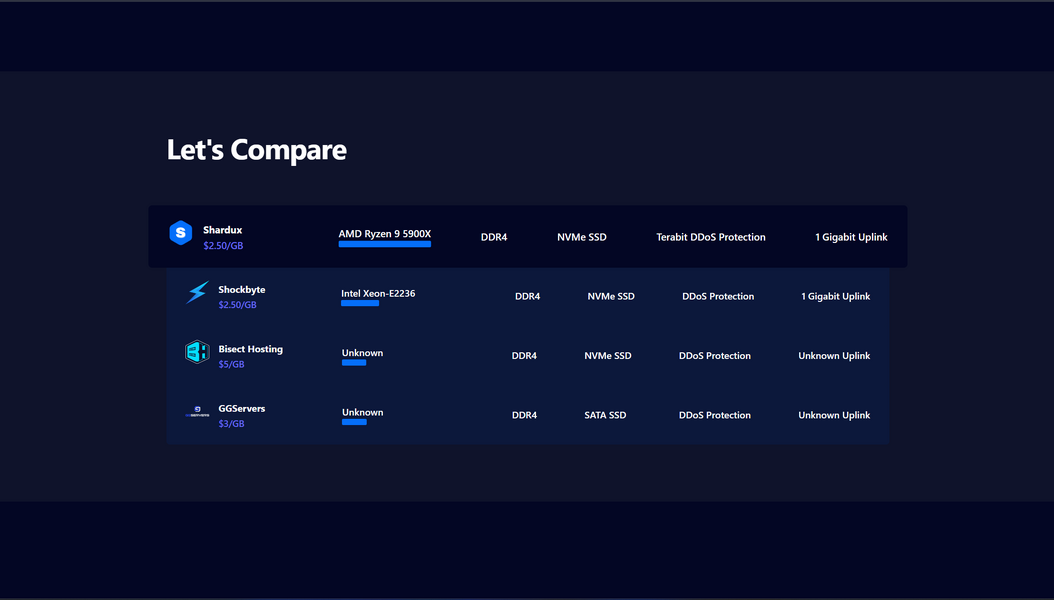Click the Intel Xeon-E2236 performance bar
This screenshot has width=1054, height=600.
tap(360, 303)
